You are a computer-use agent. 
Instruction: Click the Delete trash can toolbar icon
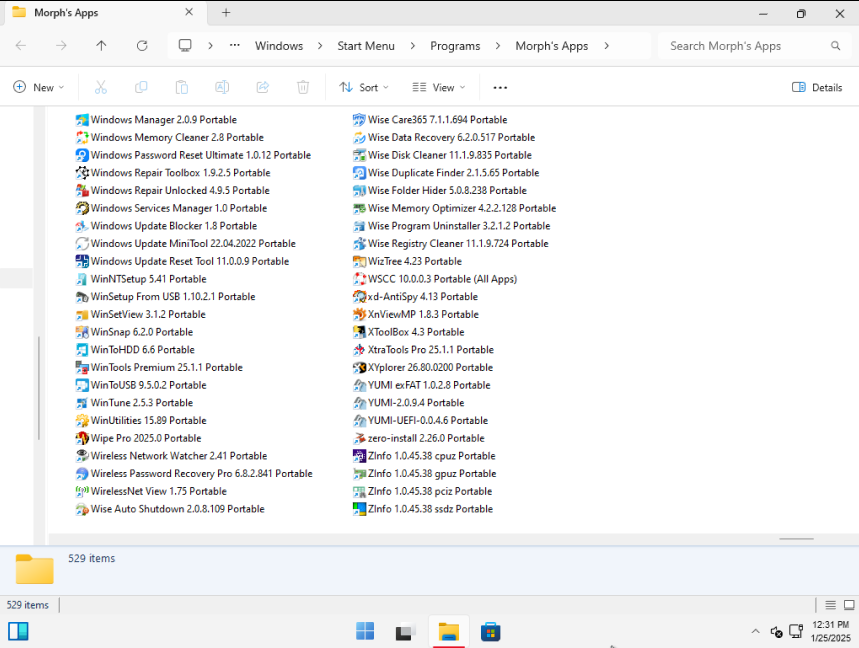pyautogui.click(x=303, y=87)
